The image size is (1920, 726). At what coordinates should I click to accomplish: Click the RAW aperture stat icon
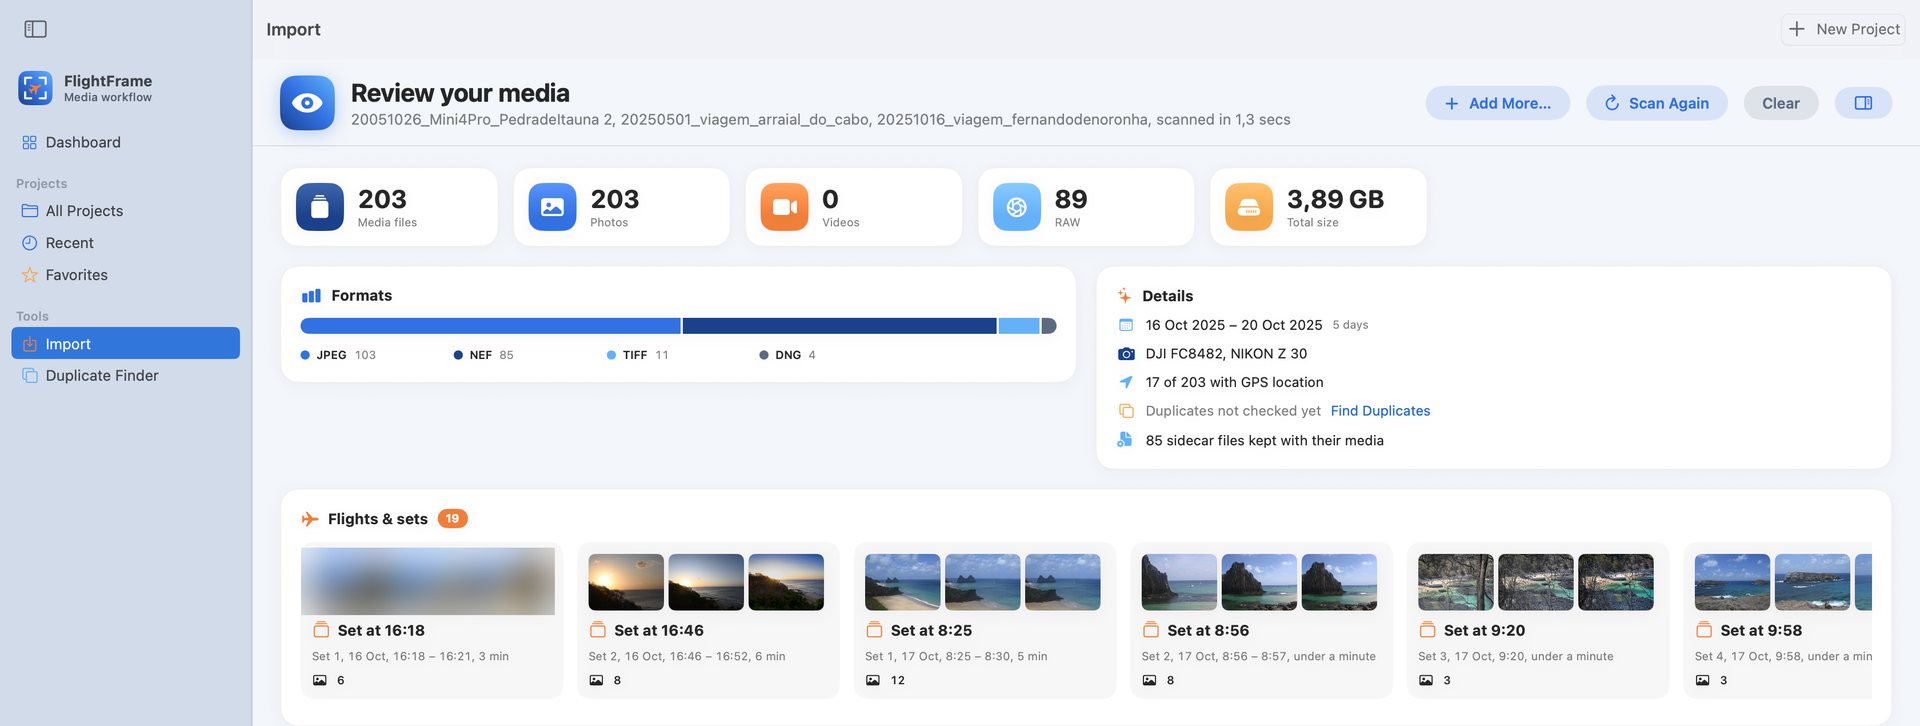(1017, 207)
